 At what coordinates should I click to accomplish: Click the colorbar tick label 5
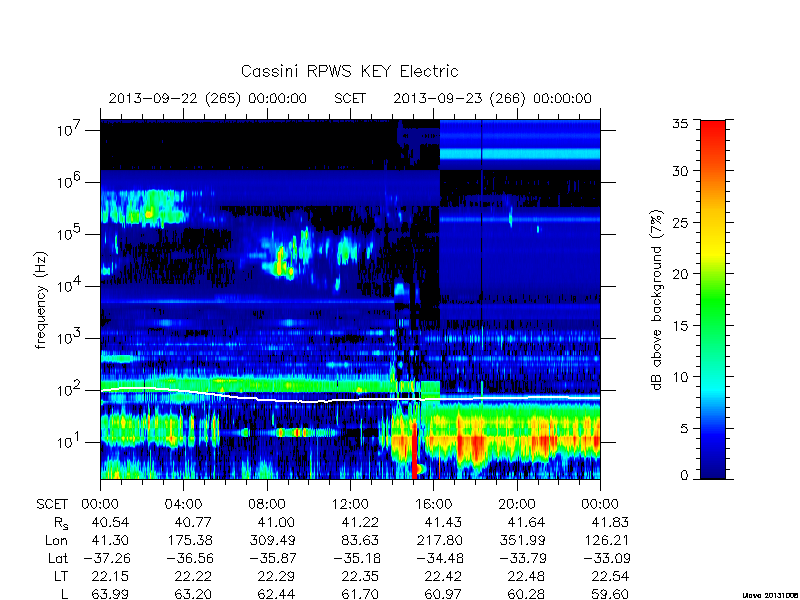coord(684,429)
